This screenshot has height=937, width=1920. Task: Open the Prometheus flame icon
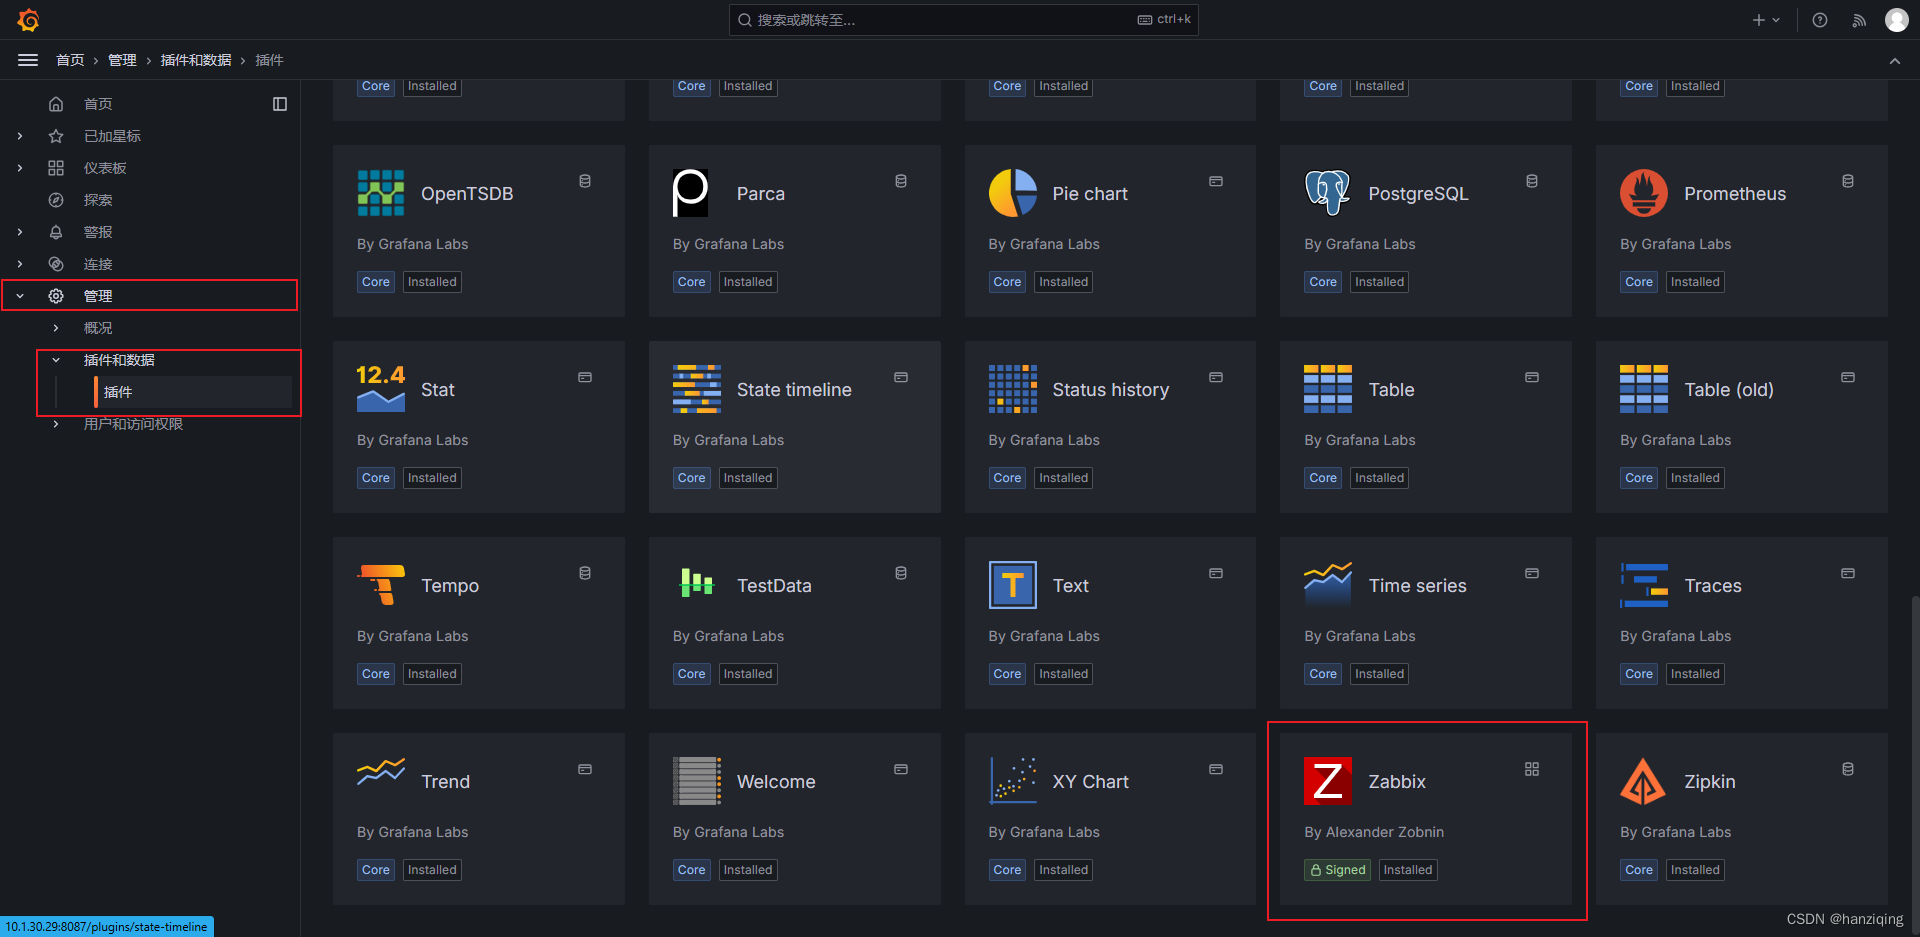point(1644,193)
